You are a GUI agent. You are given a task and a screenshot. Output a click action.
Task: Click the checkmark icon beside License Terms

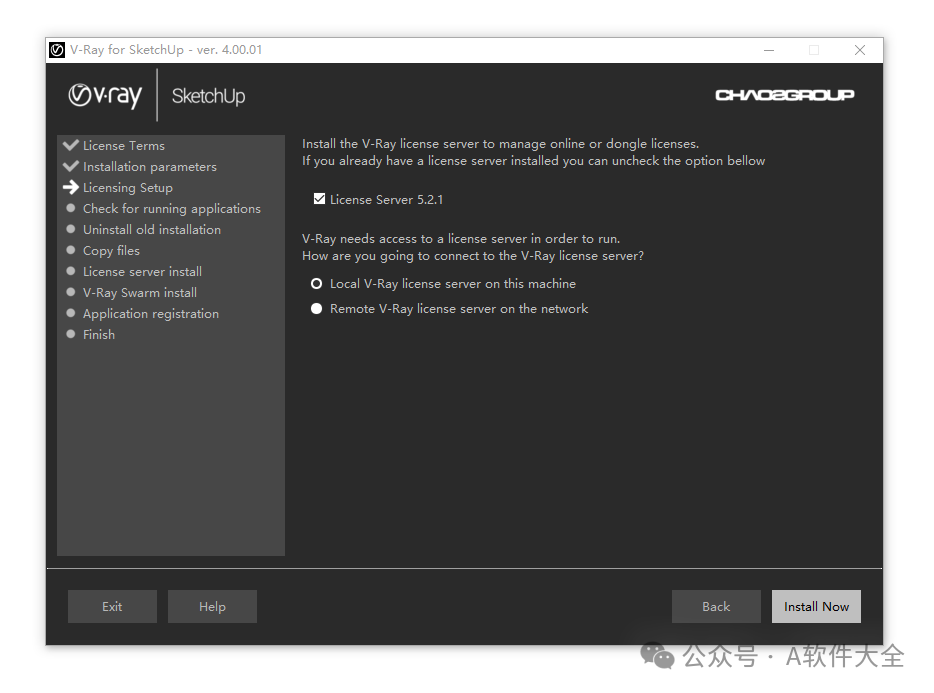click(71, 145)
